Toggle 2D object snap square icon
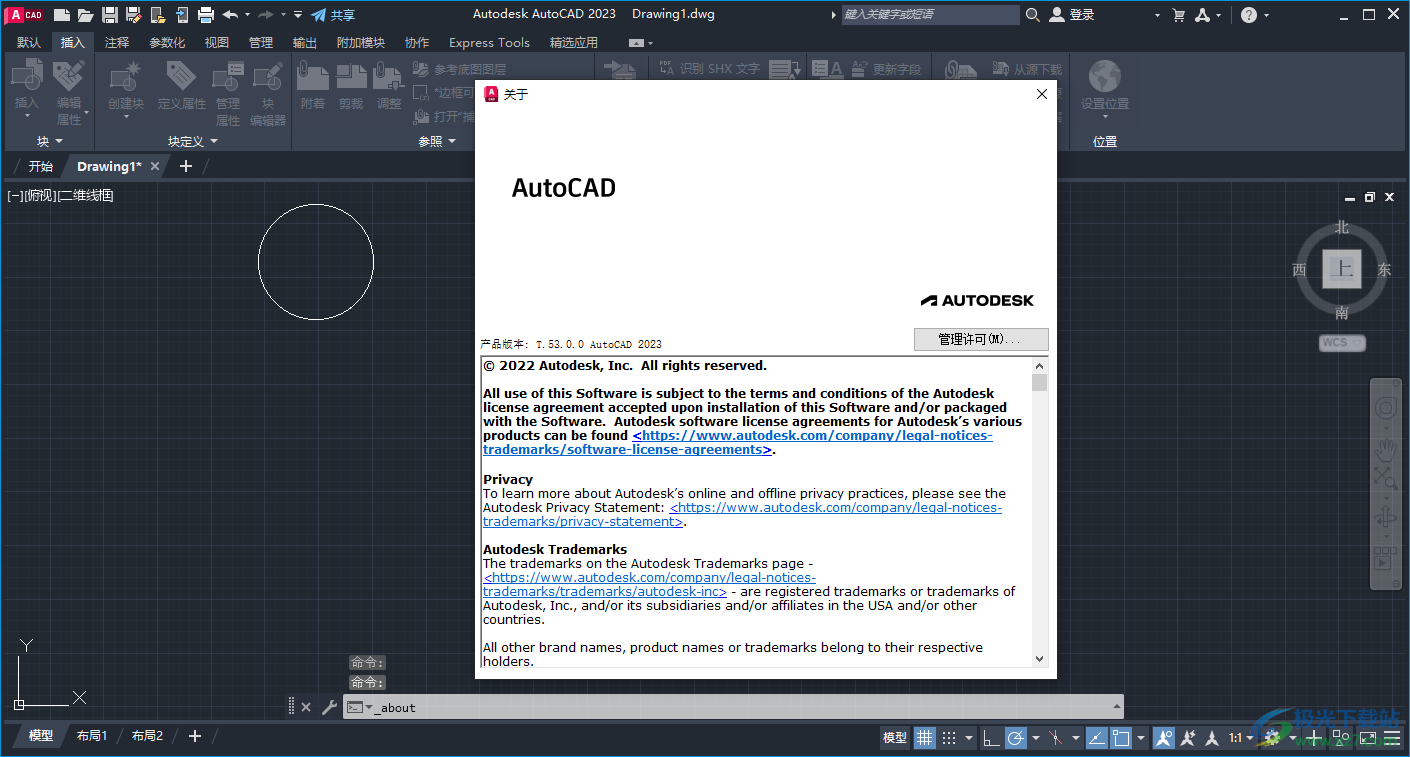Screen dimensions: 1410x757 1121,738
